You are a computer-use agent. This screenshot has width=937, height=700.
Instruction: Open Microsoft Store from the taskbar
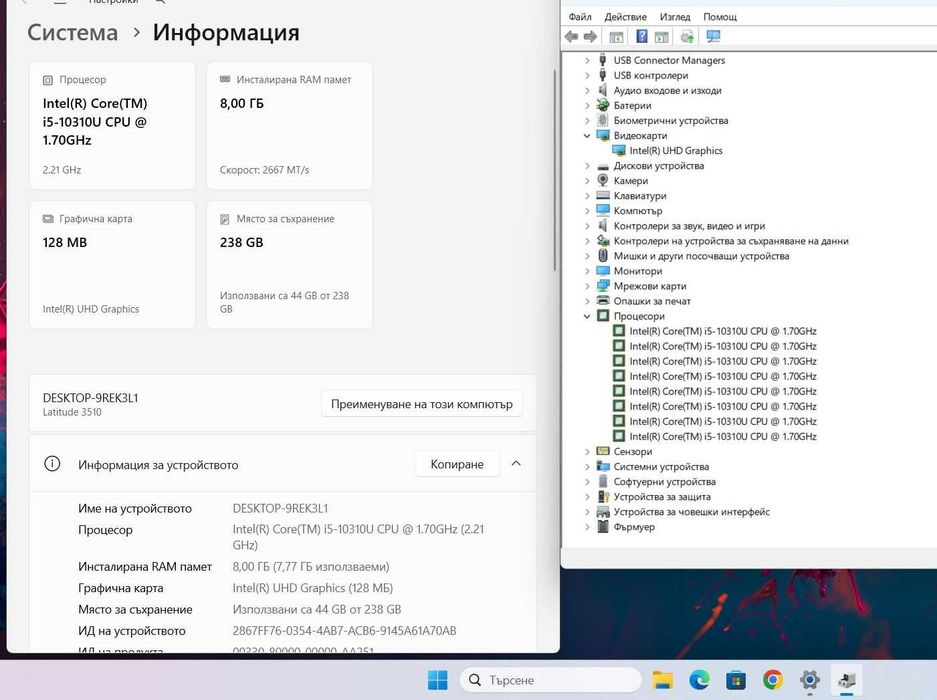(736, 680)
